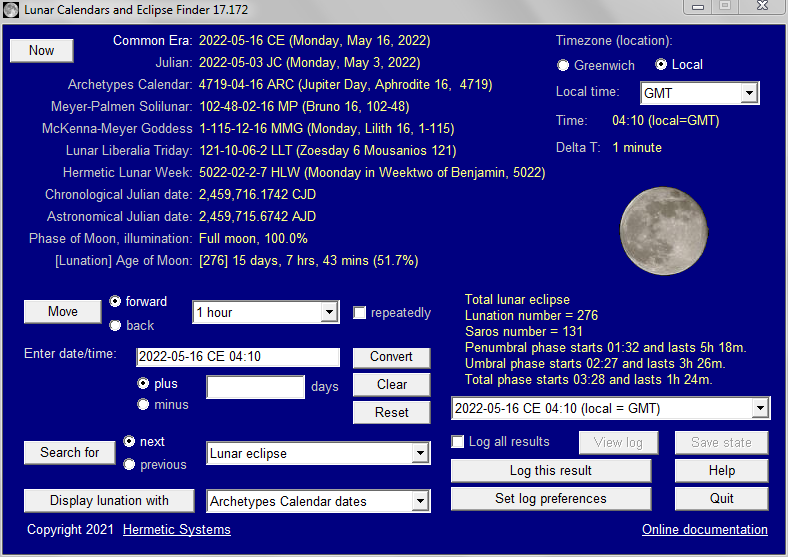Click the Reset button
Image resolution: width=788 pixels, height=557 pixels.
[391, 413]
